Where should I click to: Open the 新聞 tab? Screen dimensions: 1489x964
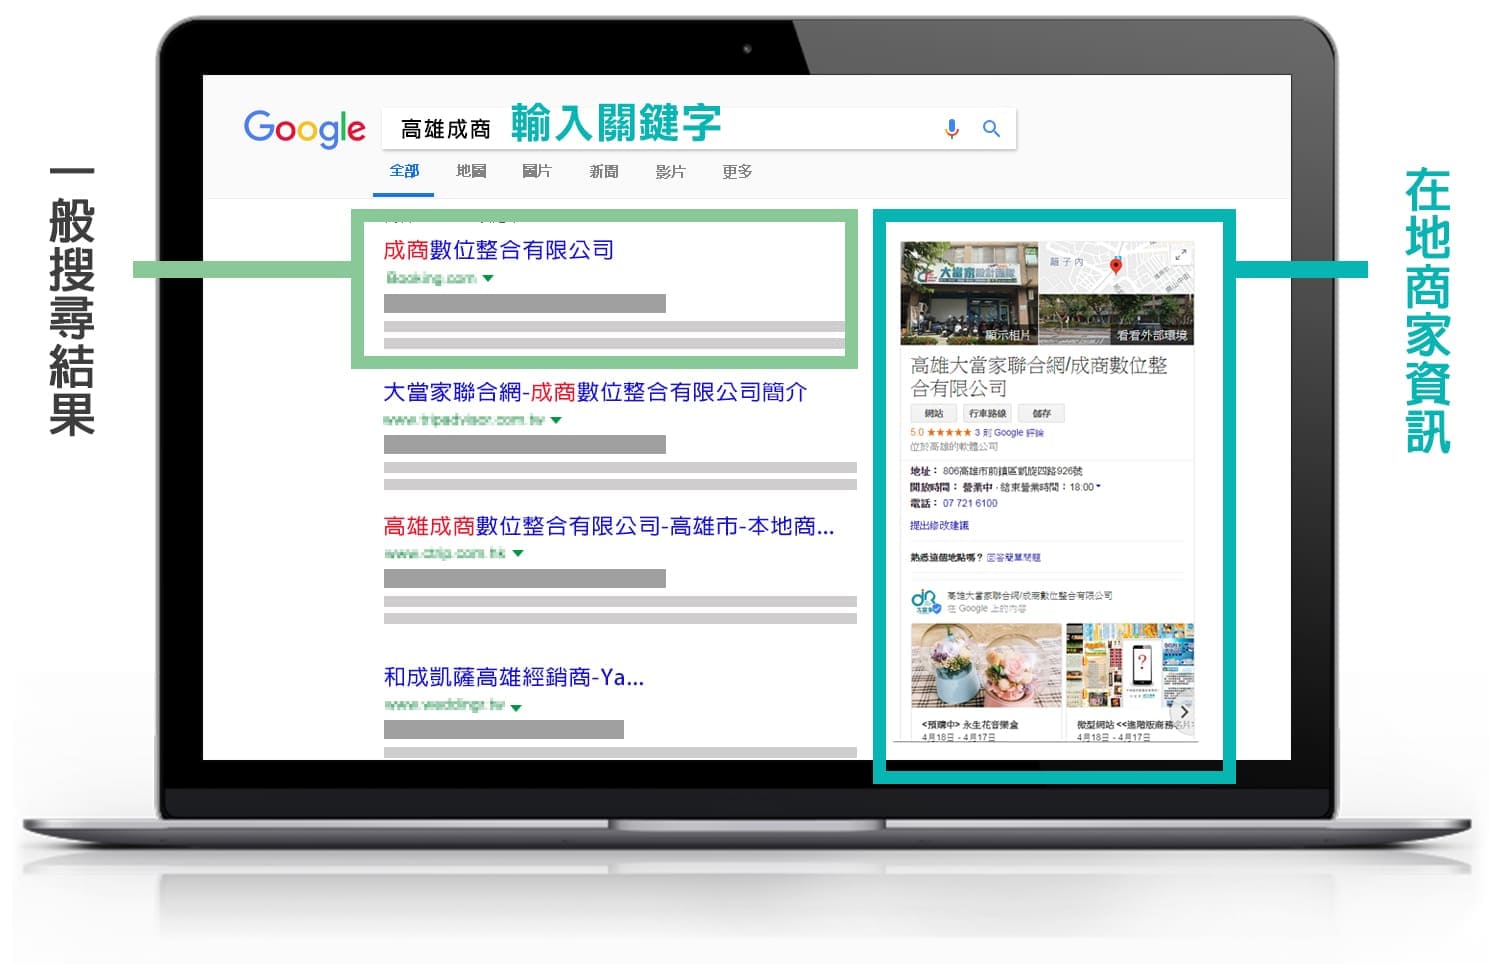(x=604, y=172)
